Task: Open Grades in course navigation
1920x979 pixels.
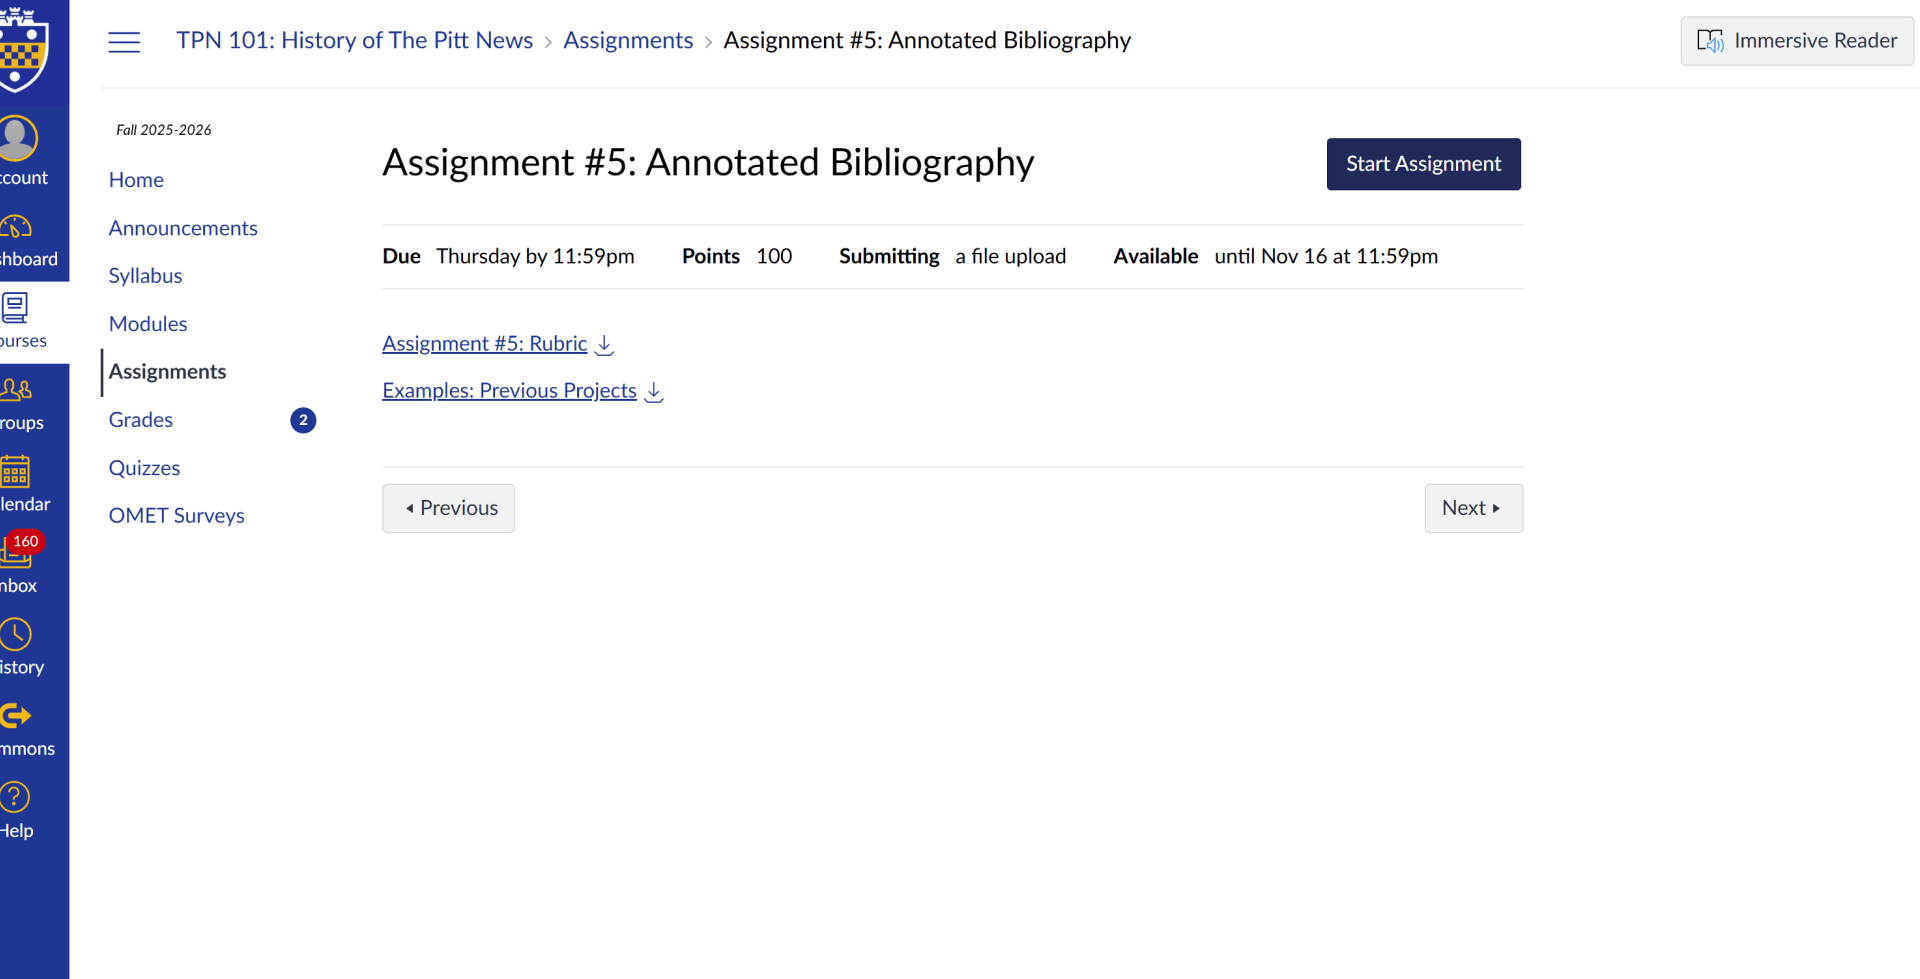Action: [141, 420]
